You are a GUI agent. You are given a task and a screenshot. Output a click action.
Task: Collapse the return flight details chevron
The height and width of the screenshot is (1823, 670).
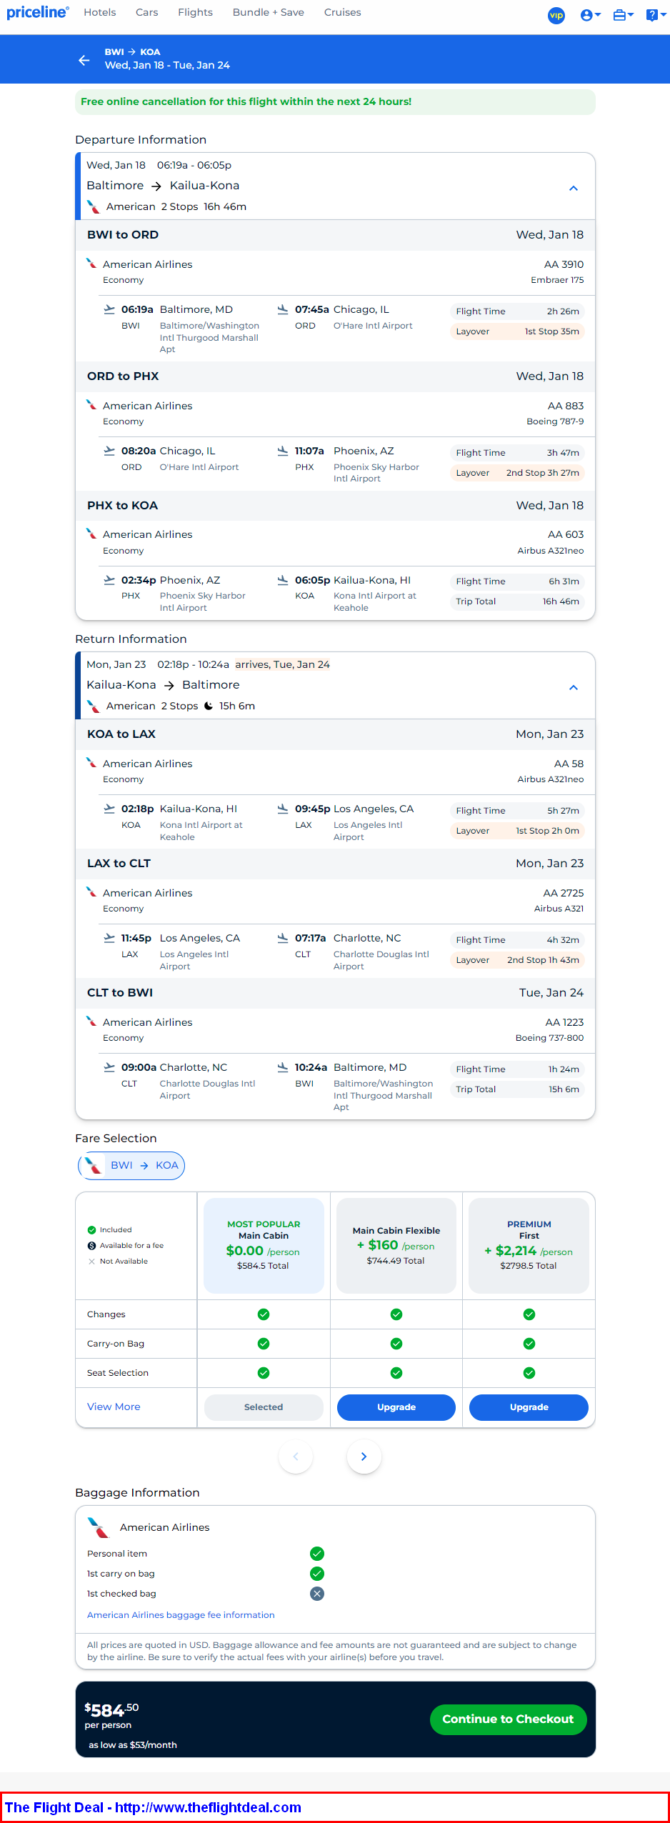tap(573, 687)
